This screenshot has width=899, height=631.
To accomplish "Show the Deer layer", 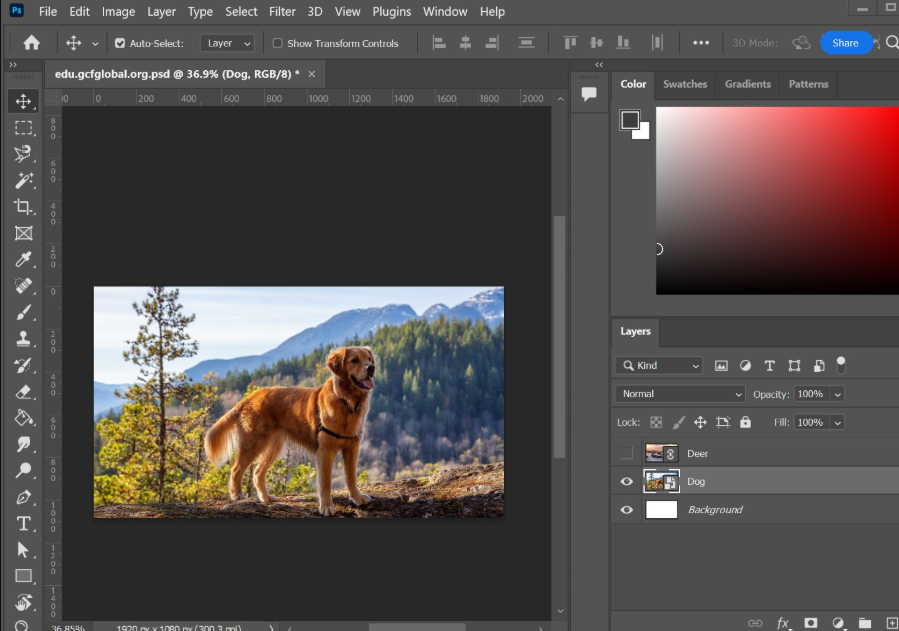I will [x=626, y=454].
